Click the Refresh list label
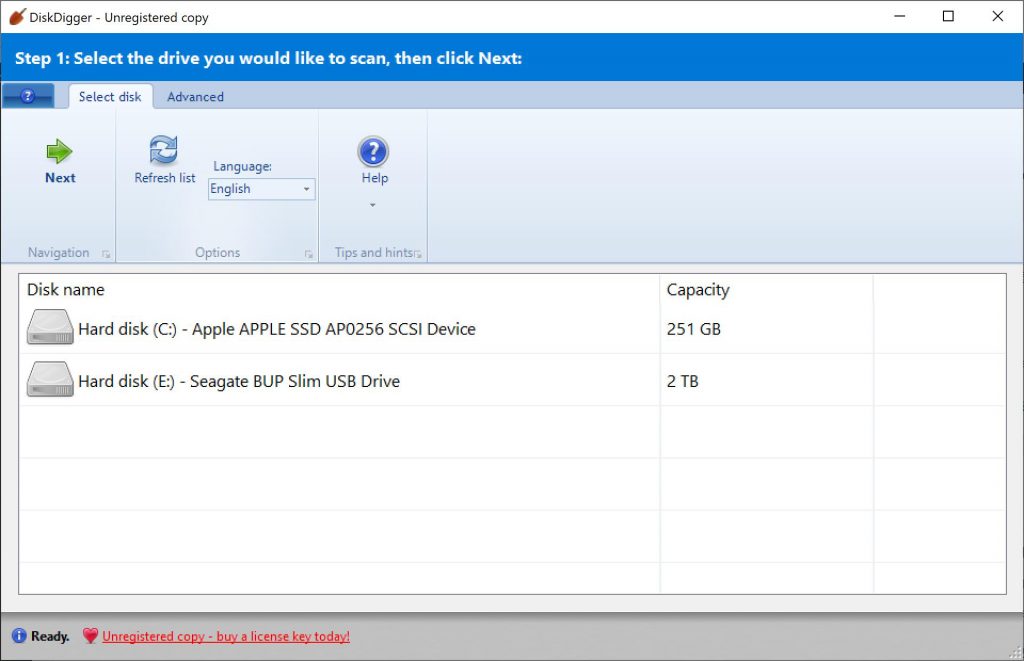 click(x=165, y=178)
